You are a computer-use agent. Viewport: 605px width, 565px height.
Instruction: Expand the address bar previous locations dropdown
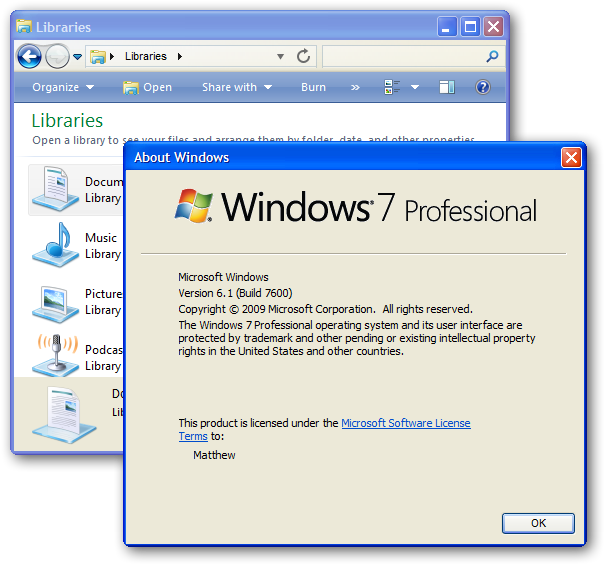coord(281,57)
